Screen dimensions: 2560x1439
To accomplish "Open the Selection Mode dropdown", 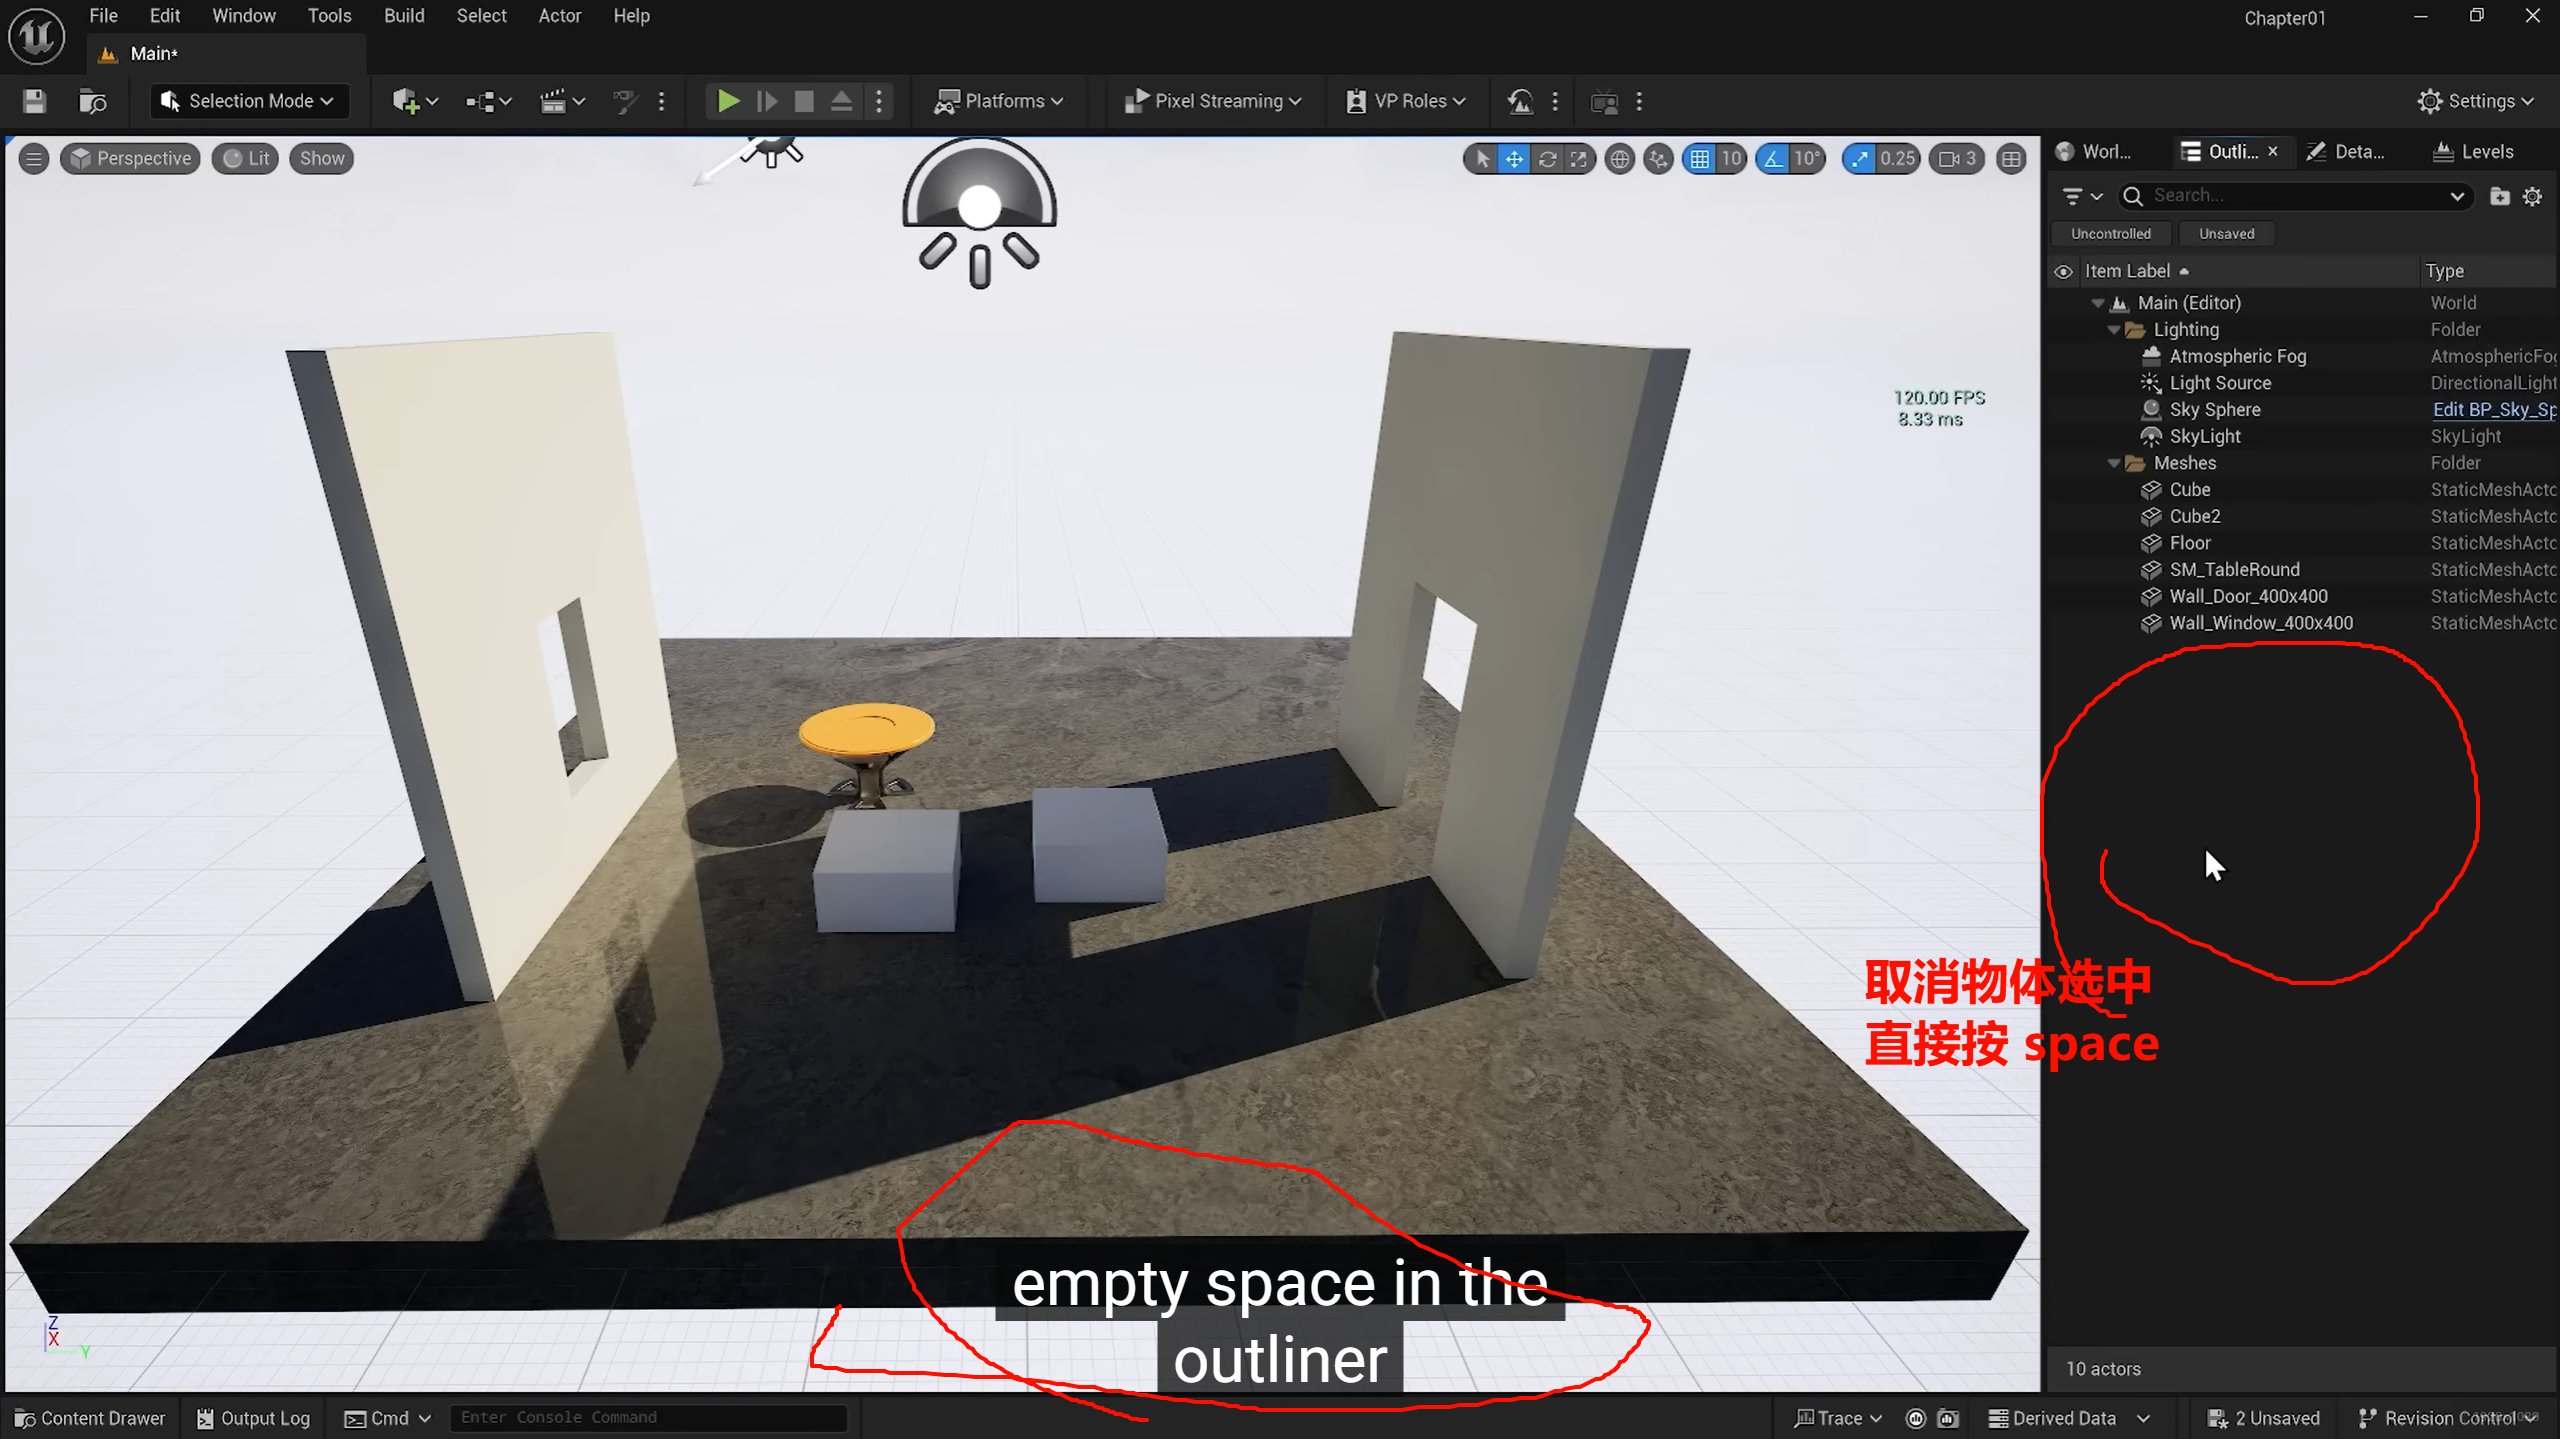I will pos(250,101).
